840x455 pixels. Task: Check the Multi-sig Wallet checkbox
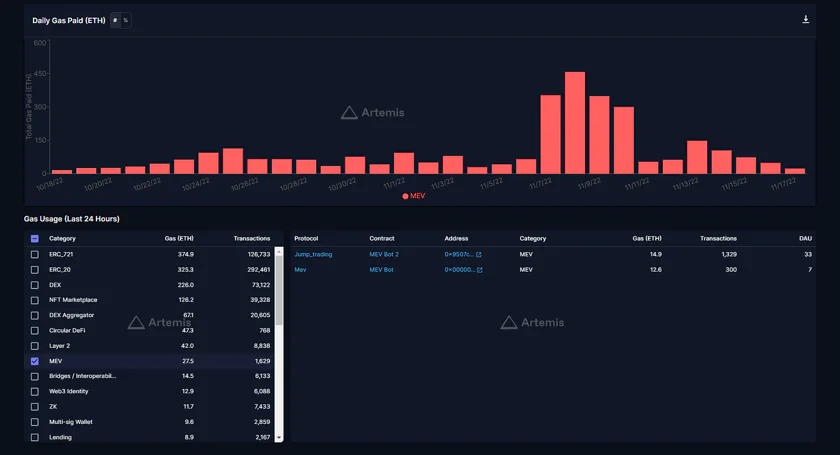[35, 422]
